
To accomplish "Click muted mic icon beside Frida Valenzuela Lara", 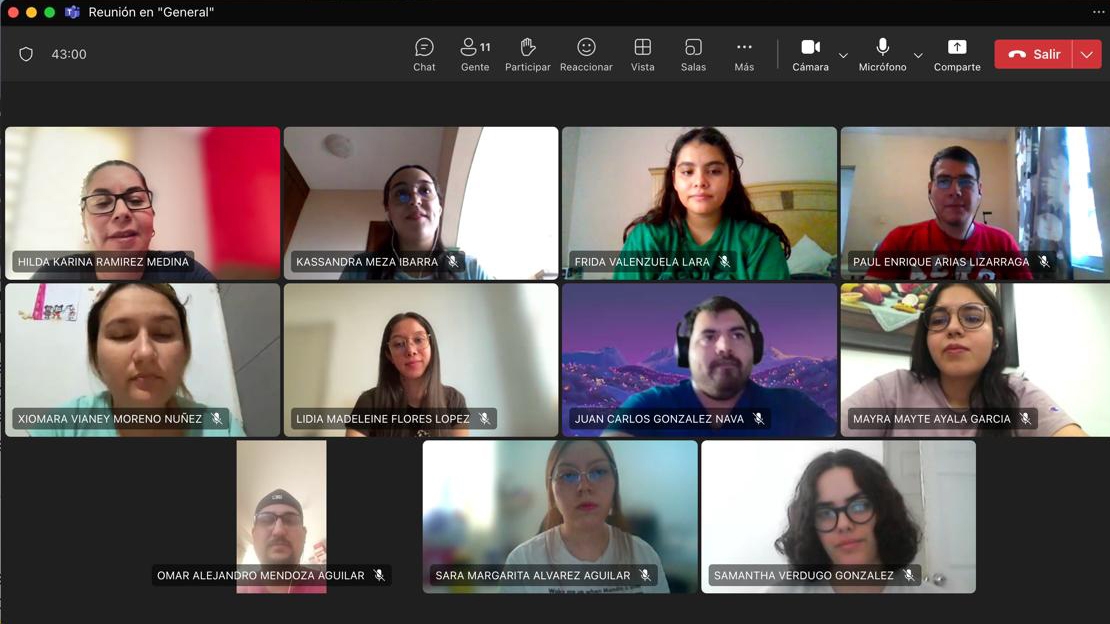I will coord(724,261).
